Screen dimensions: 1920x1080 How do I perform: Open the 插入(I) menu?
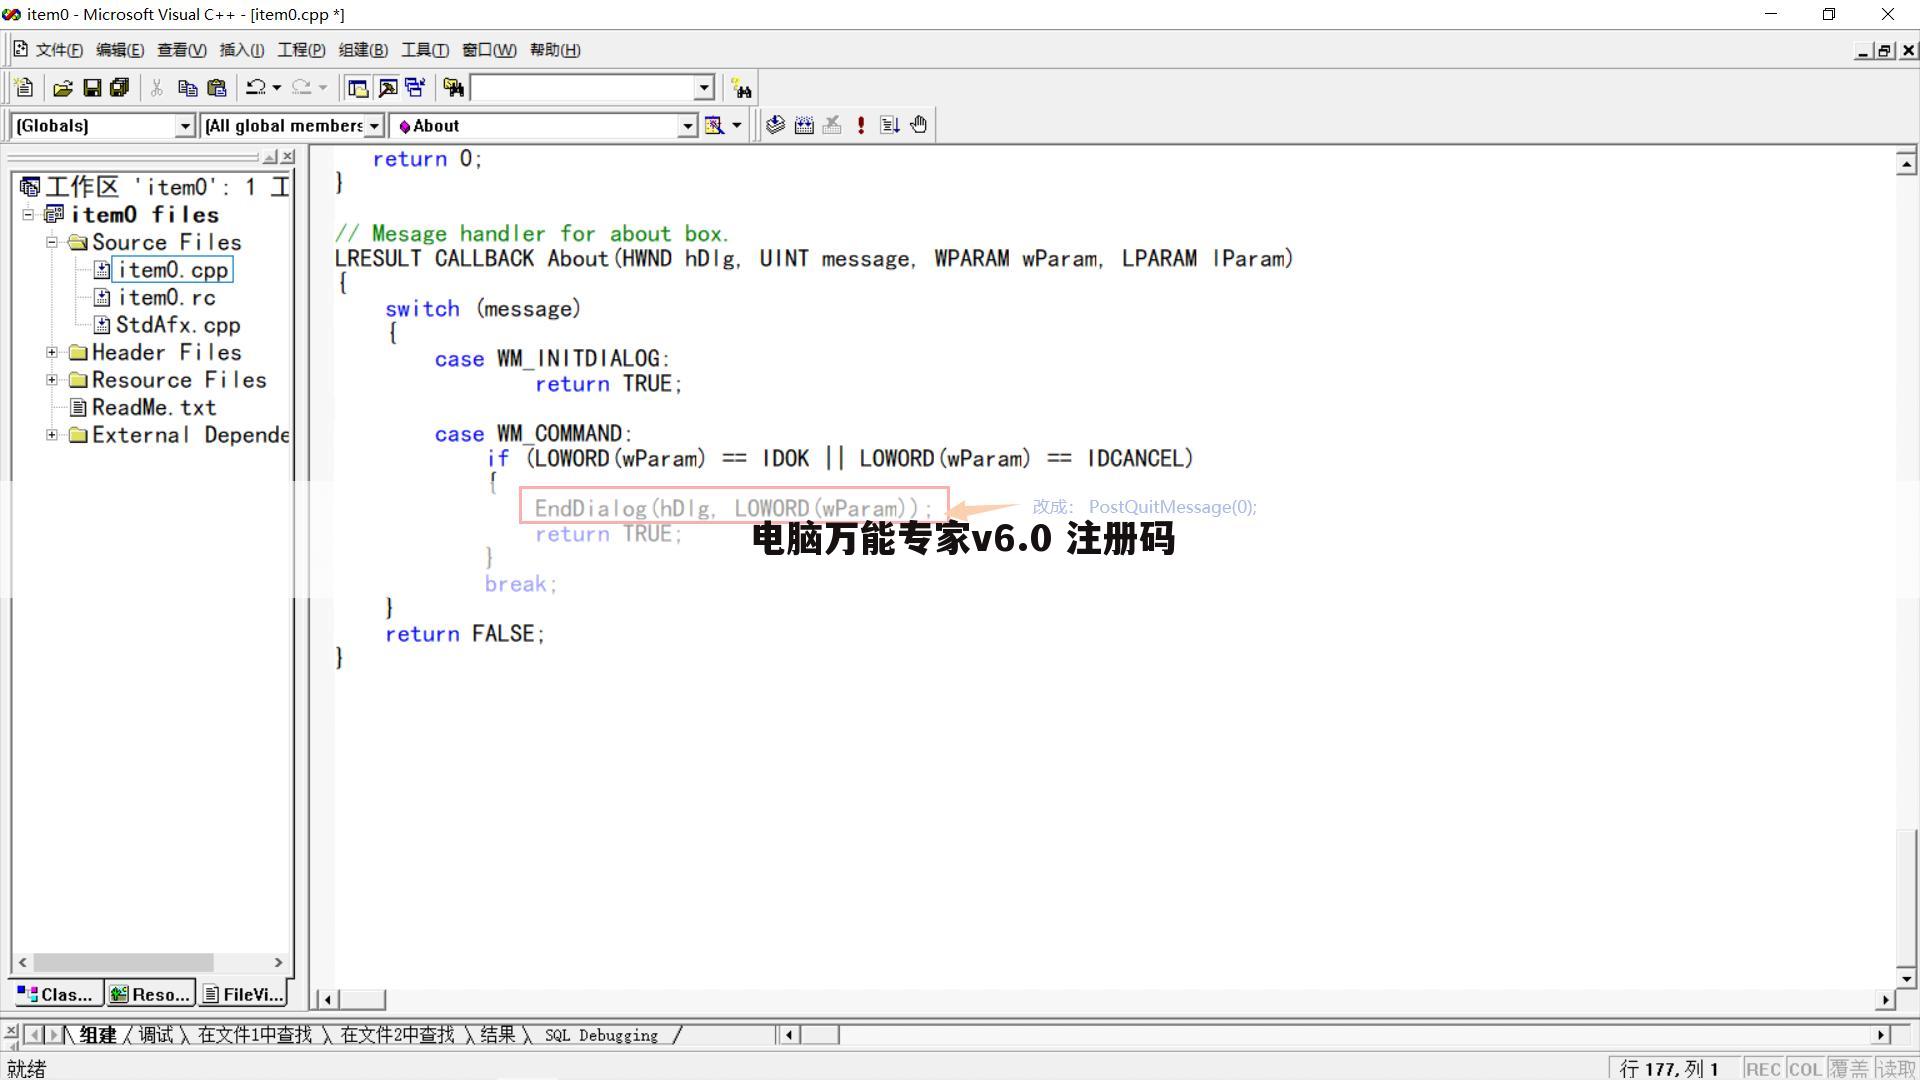point(241,50)
